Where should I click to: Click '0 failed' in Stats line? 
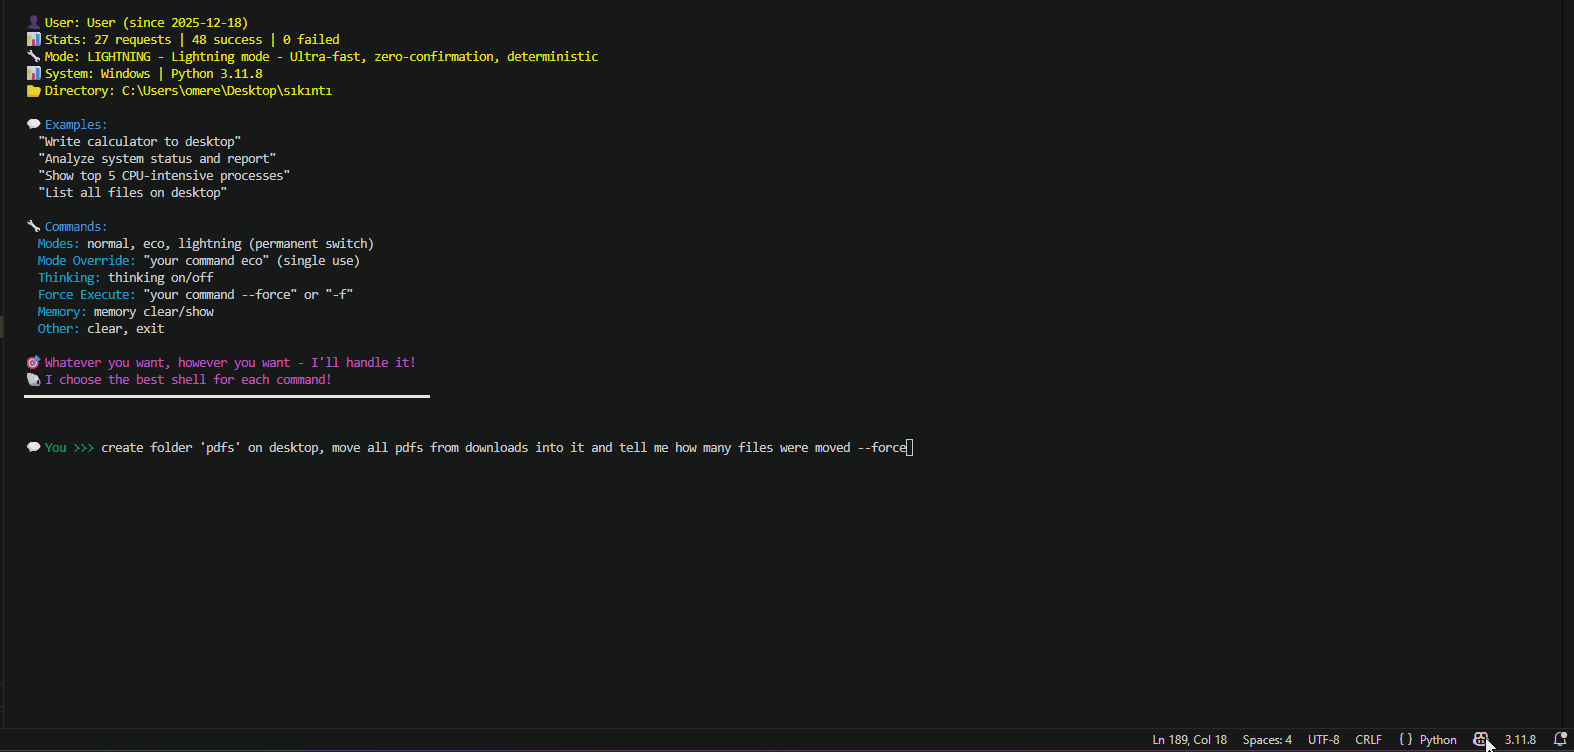point(311,40)
